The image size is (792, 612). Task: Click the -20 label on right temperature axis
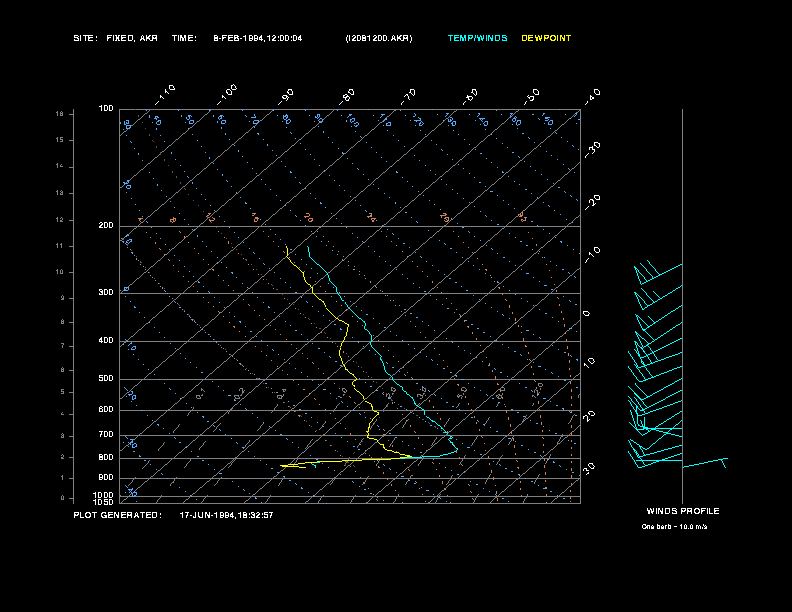(592, 202)
